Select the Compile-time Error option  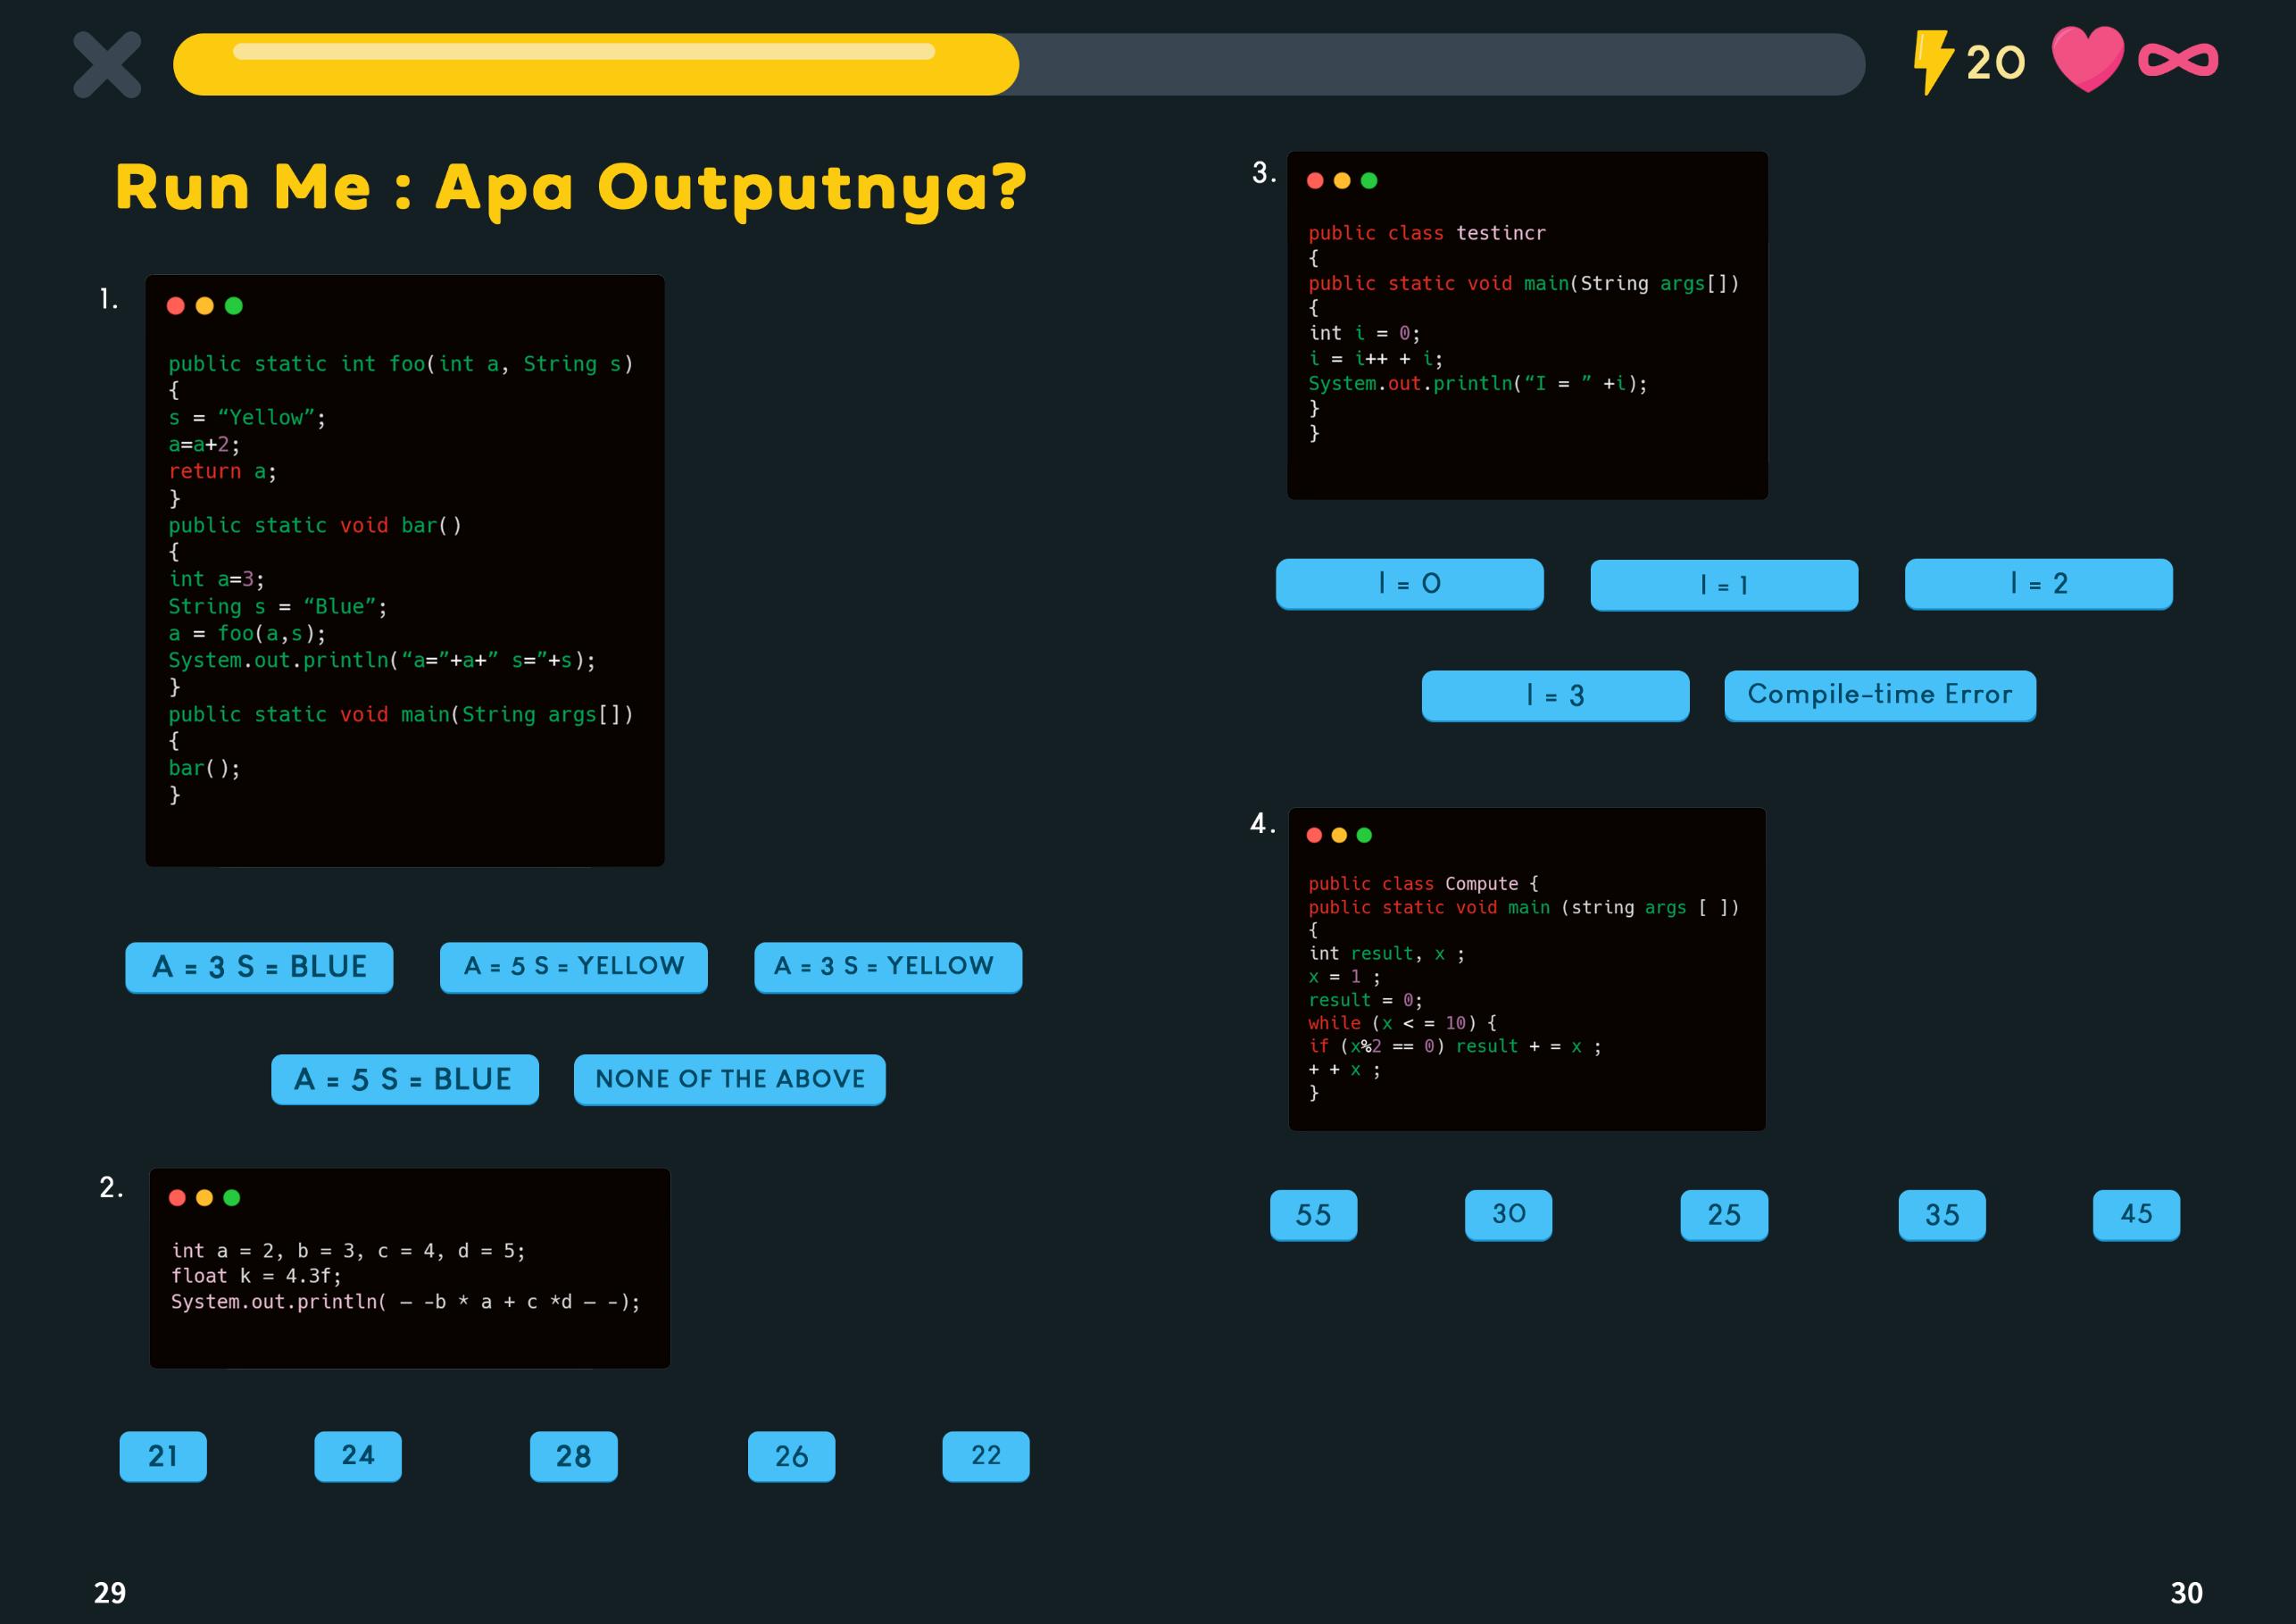click(x=1879, y=695)
